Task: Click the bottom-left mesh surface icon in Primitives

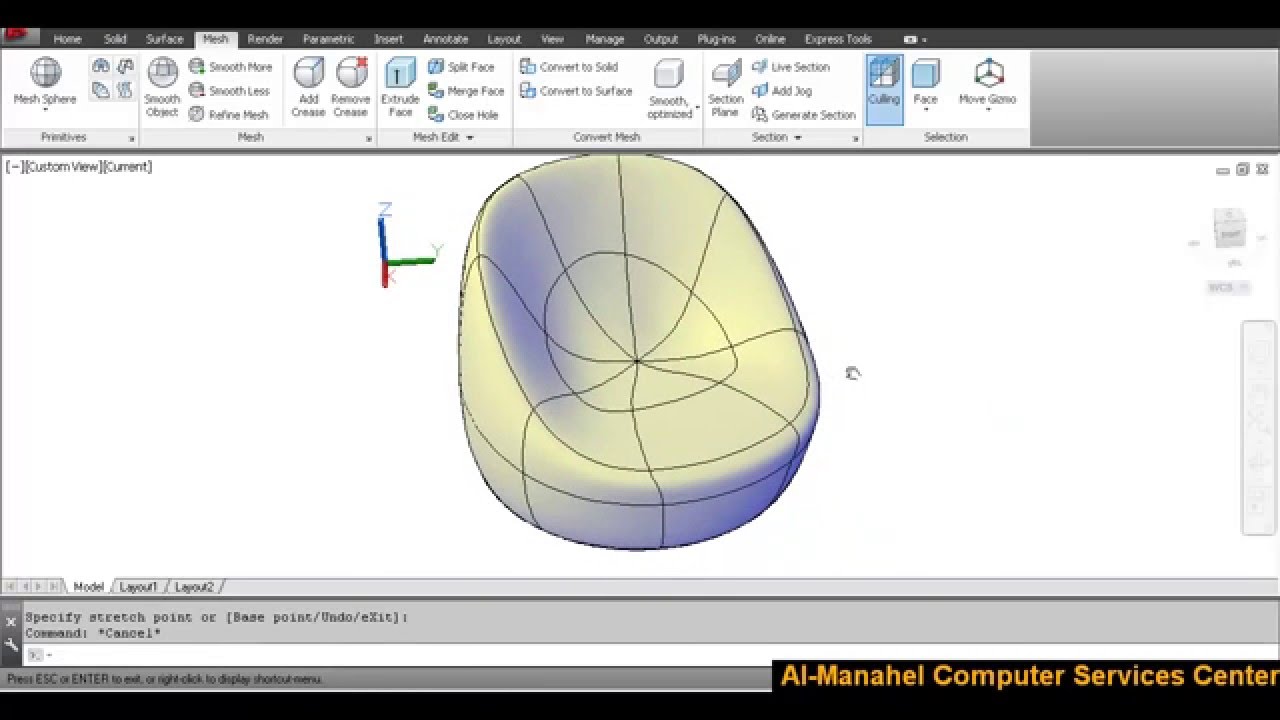Action: (101, 91)
